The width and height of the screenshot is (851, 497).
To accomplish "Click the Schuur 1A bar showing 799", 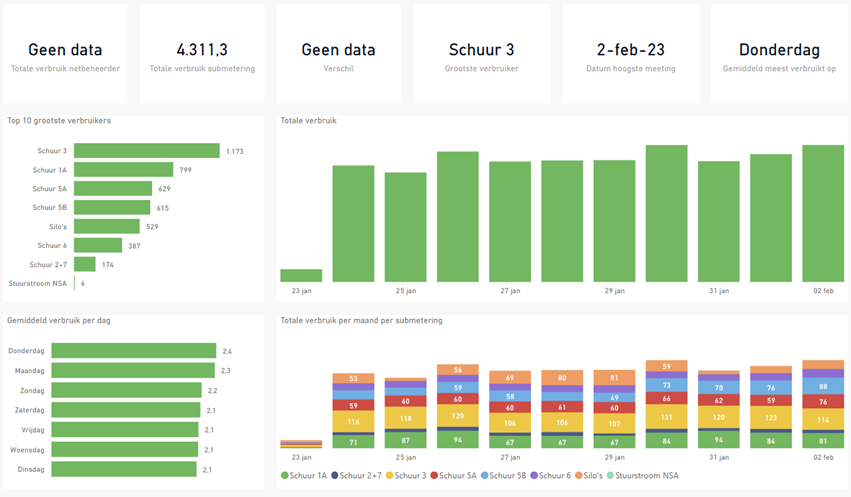I will [x=124, y=170].
